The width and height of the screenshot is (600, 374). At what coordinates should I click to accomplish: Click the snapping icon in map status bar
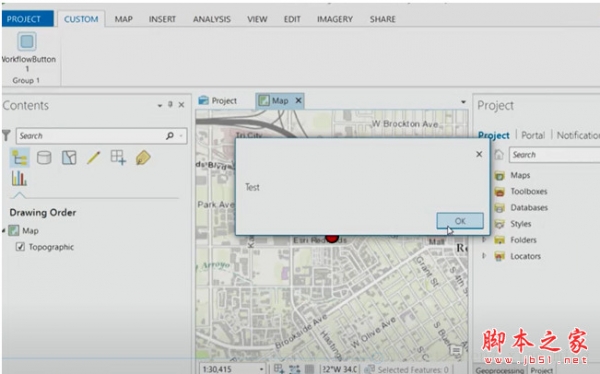tap(295, 369)
